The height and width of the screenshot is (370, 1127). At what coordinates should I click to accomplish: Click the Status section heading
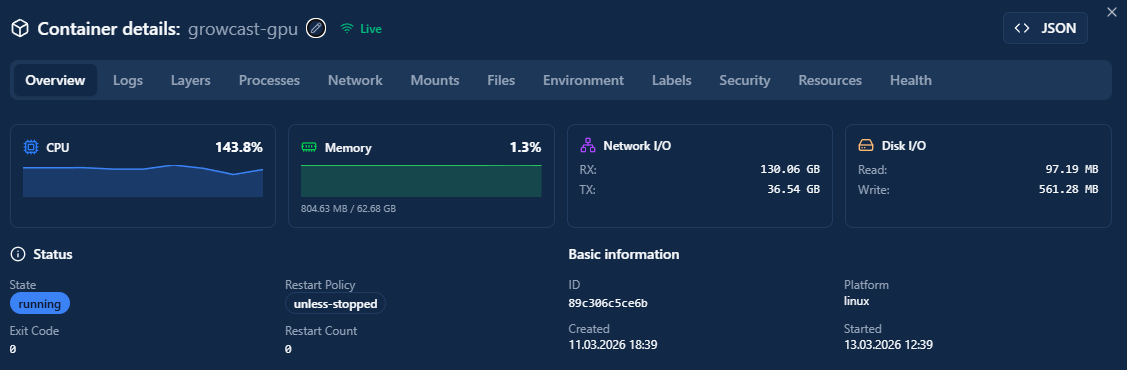pyautogui.click(x=52, y=254)
